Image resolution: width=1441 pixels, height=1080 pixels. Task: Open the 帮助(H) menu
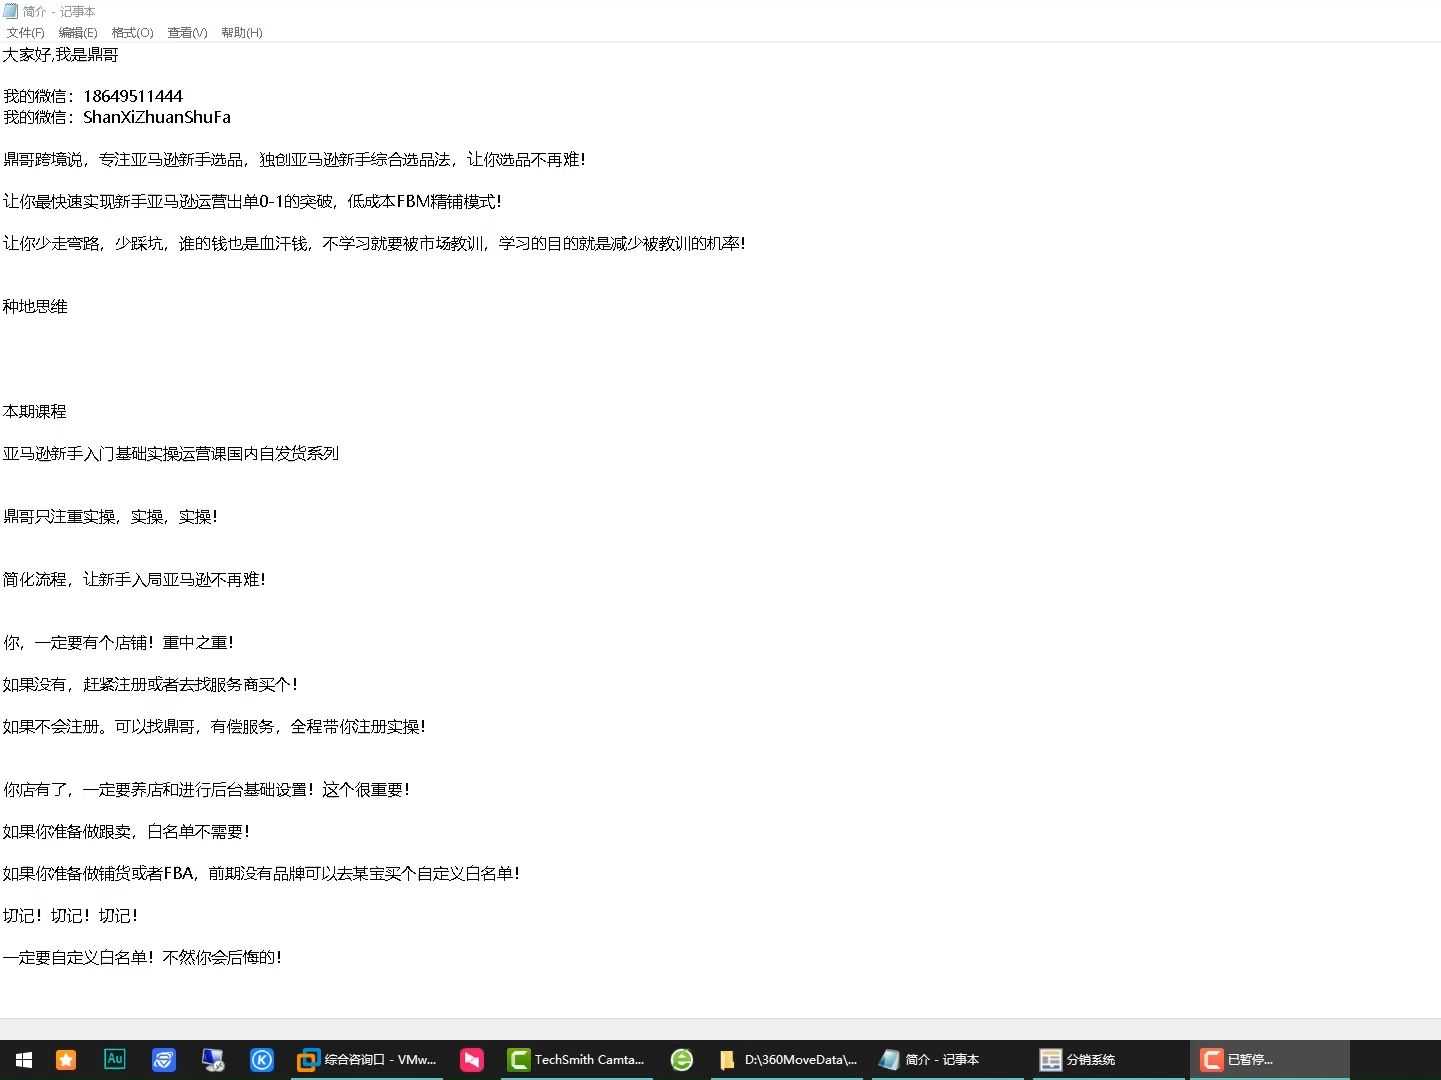coord(241,33)
